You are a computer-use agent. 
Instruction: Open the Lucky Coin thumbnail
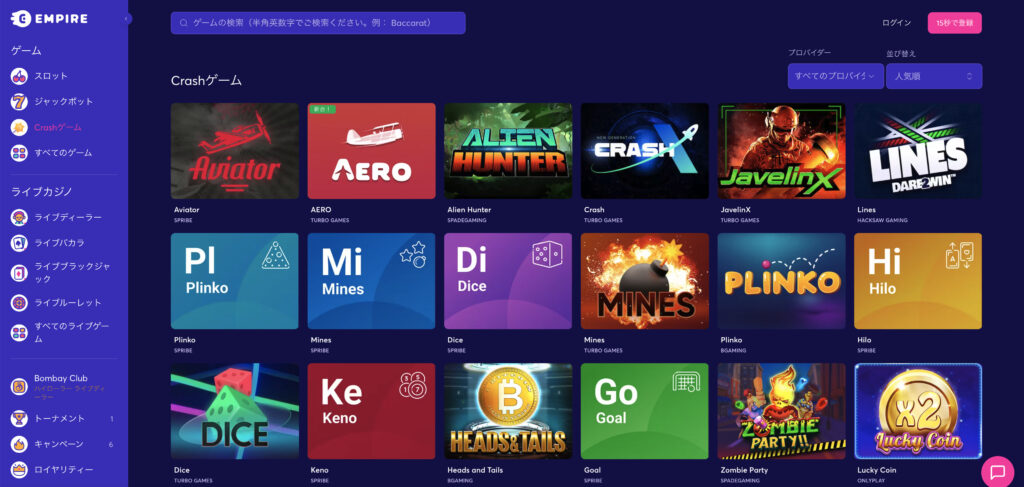[x=918, y=411]
